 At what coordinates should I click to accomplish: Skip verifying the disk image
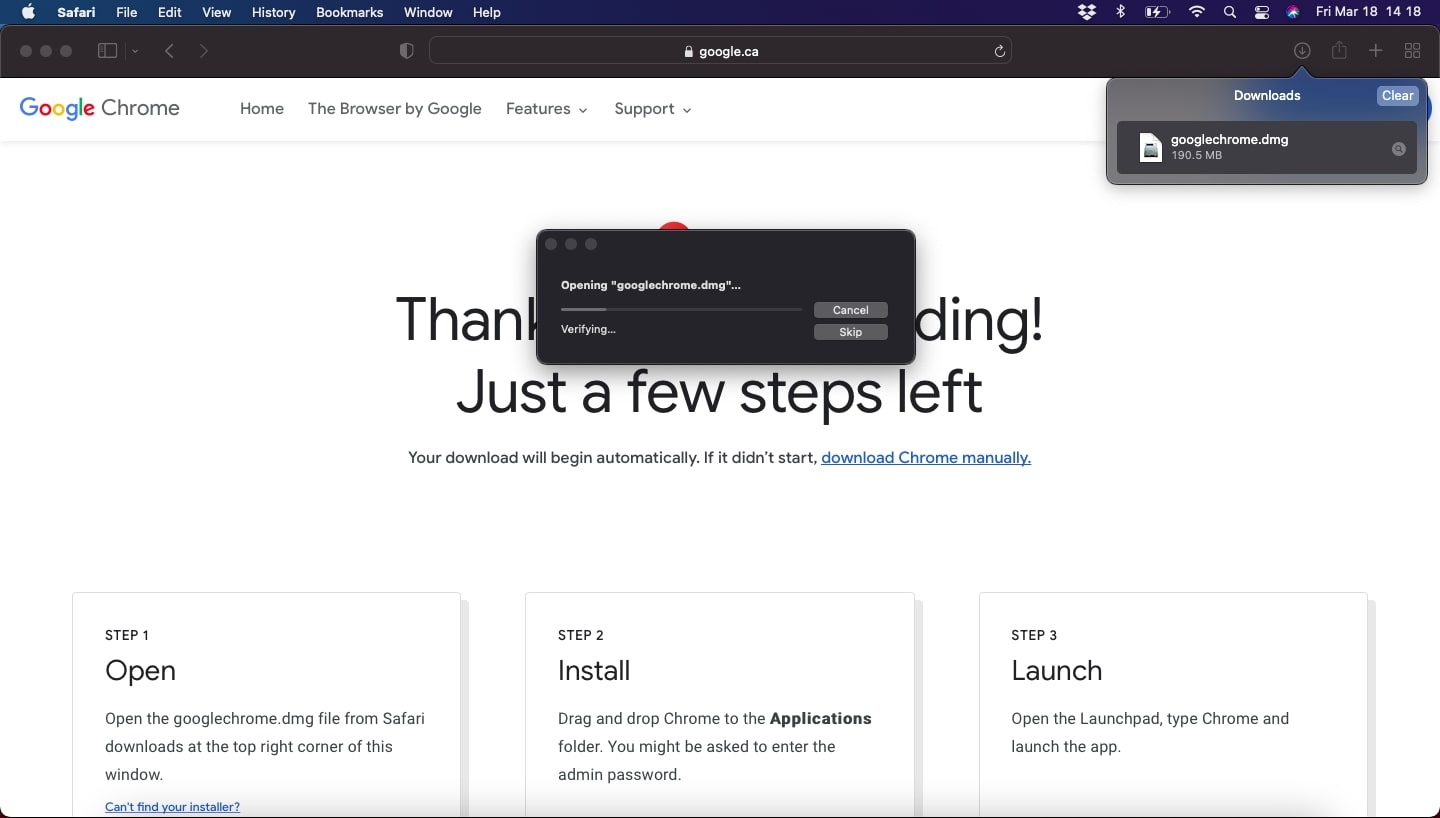tap(850, 332)
